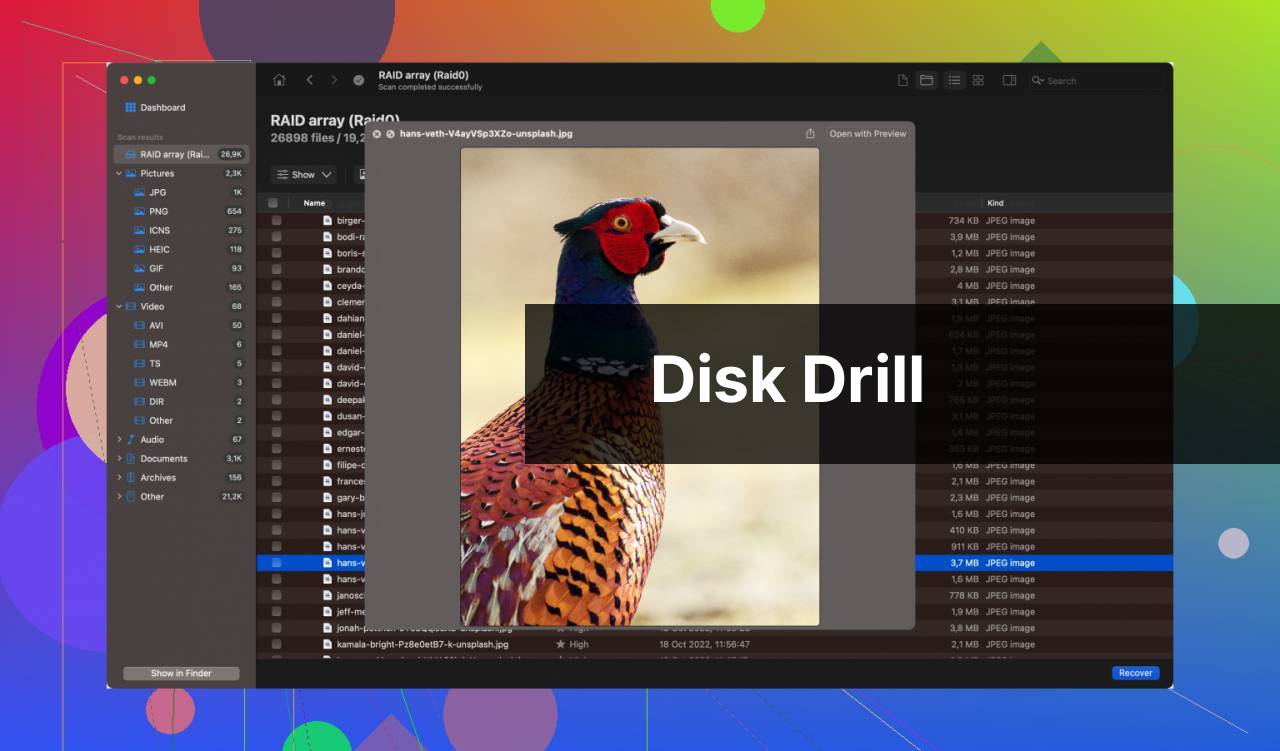Click the AVI video icon in sidebar
The image size is (1280, 751).
(x=140, y=325)
